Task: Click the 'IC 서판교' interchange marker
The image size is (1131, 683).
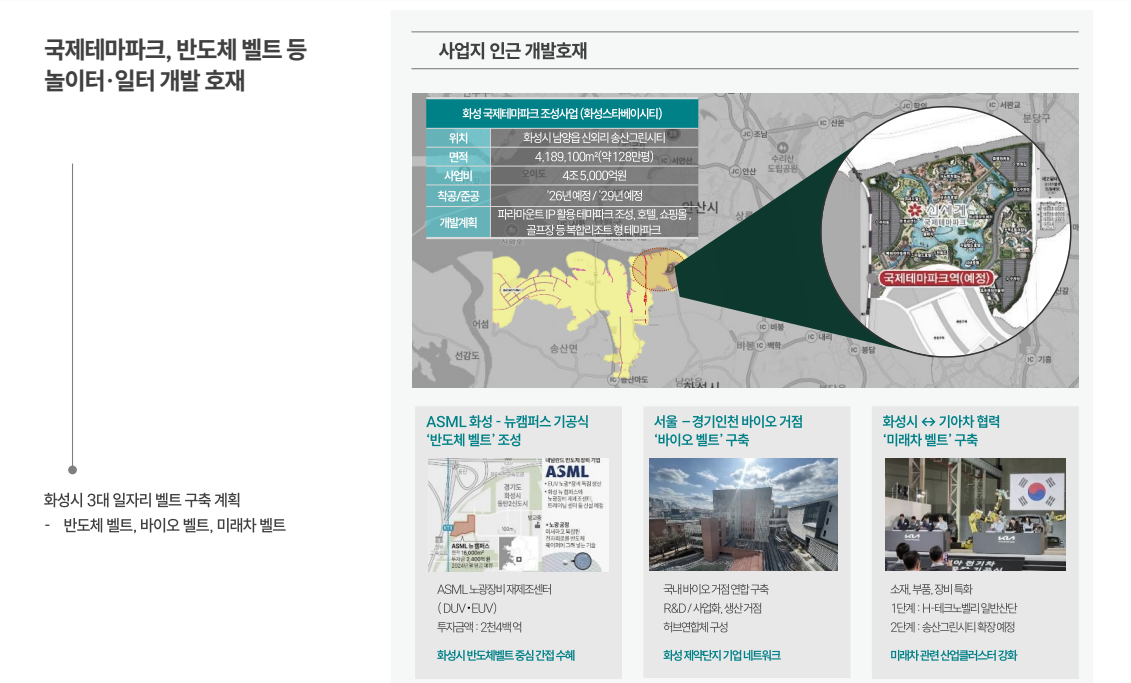Action: 1004,105
